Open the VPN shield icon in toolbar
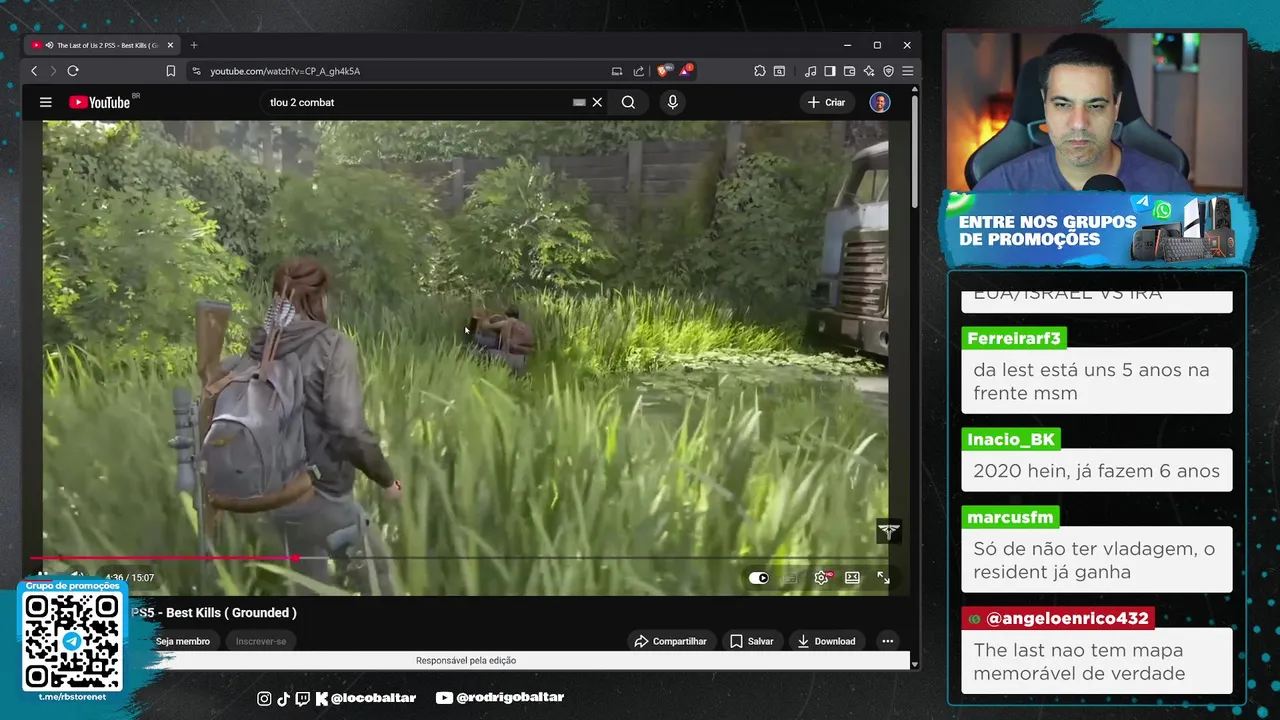This screenshot has width=1280, height=720. (x=888, y=71)
